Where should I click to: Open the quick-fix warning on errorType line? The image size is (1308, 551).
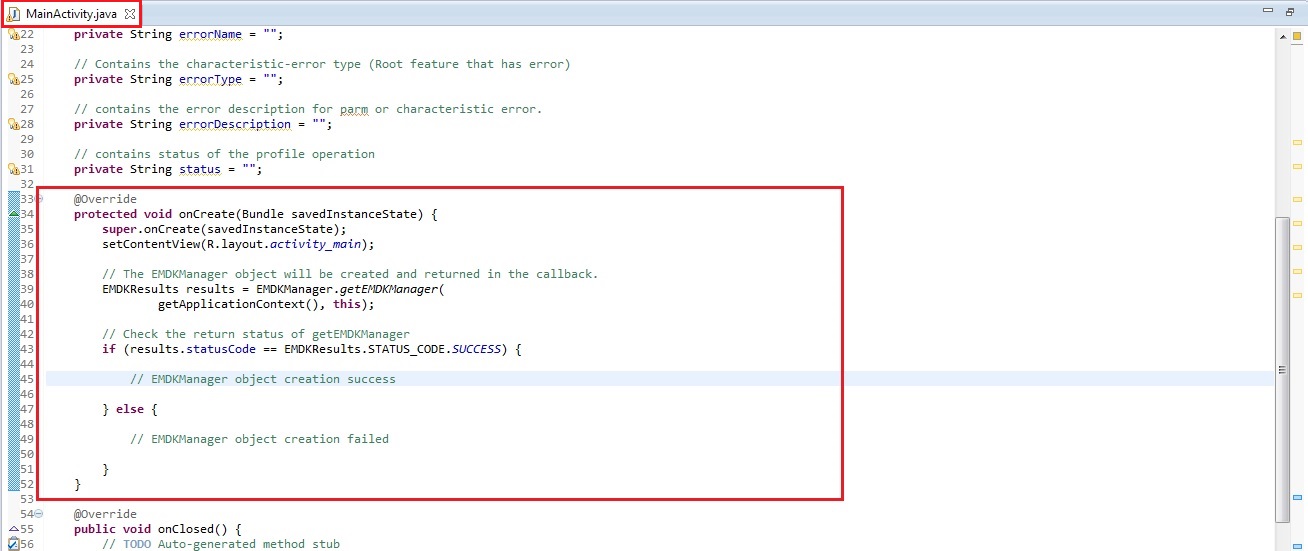[14, 79]
